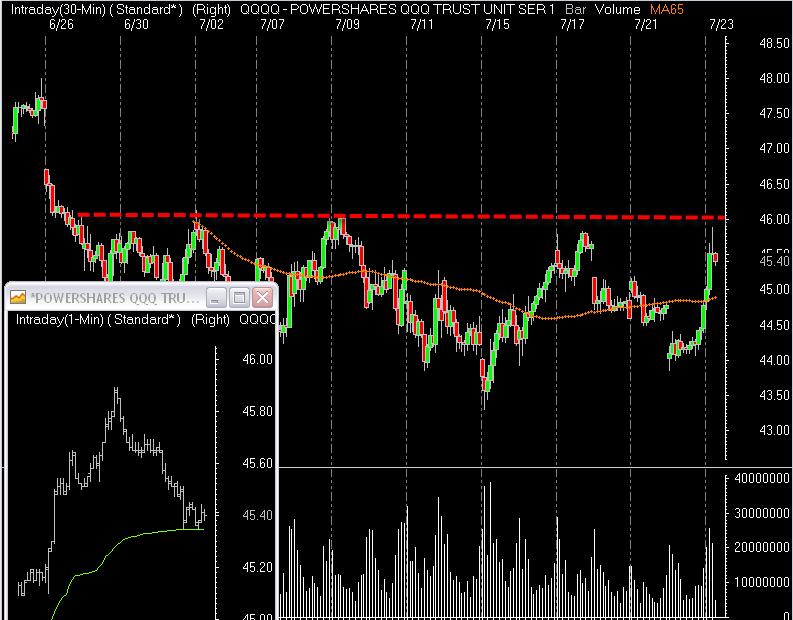Click the green moving average line in 1-Min chart
The width and height of the screenshot is (793, 620).
(x=126, y=538)
